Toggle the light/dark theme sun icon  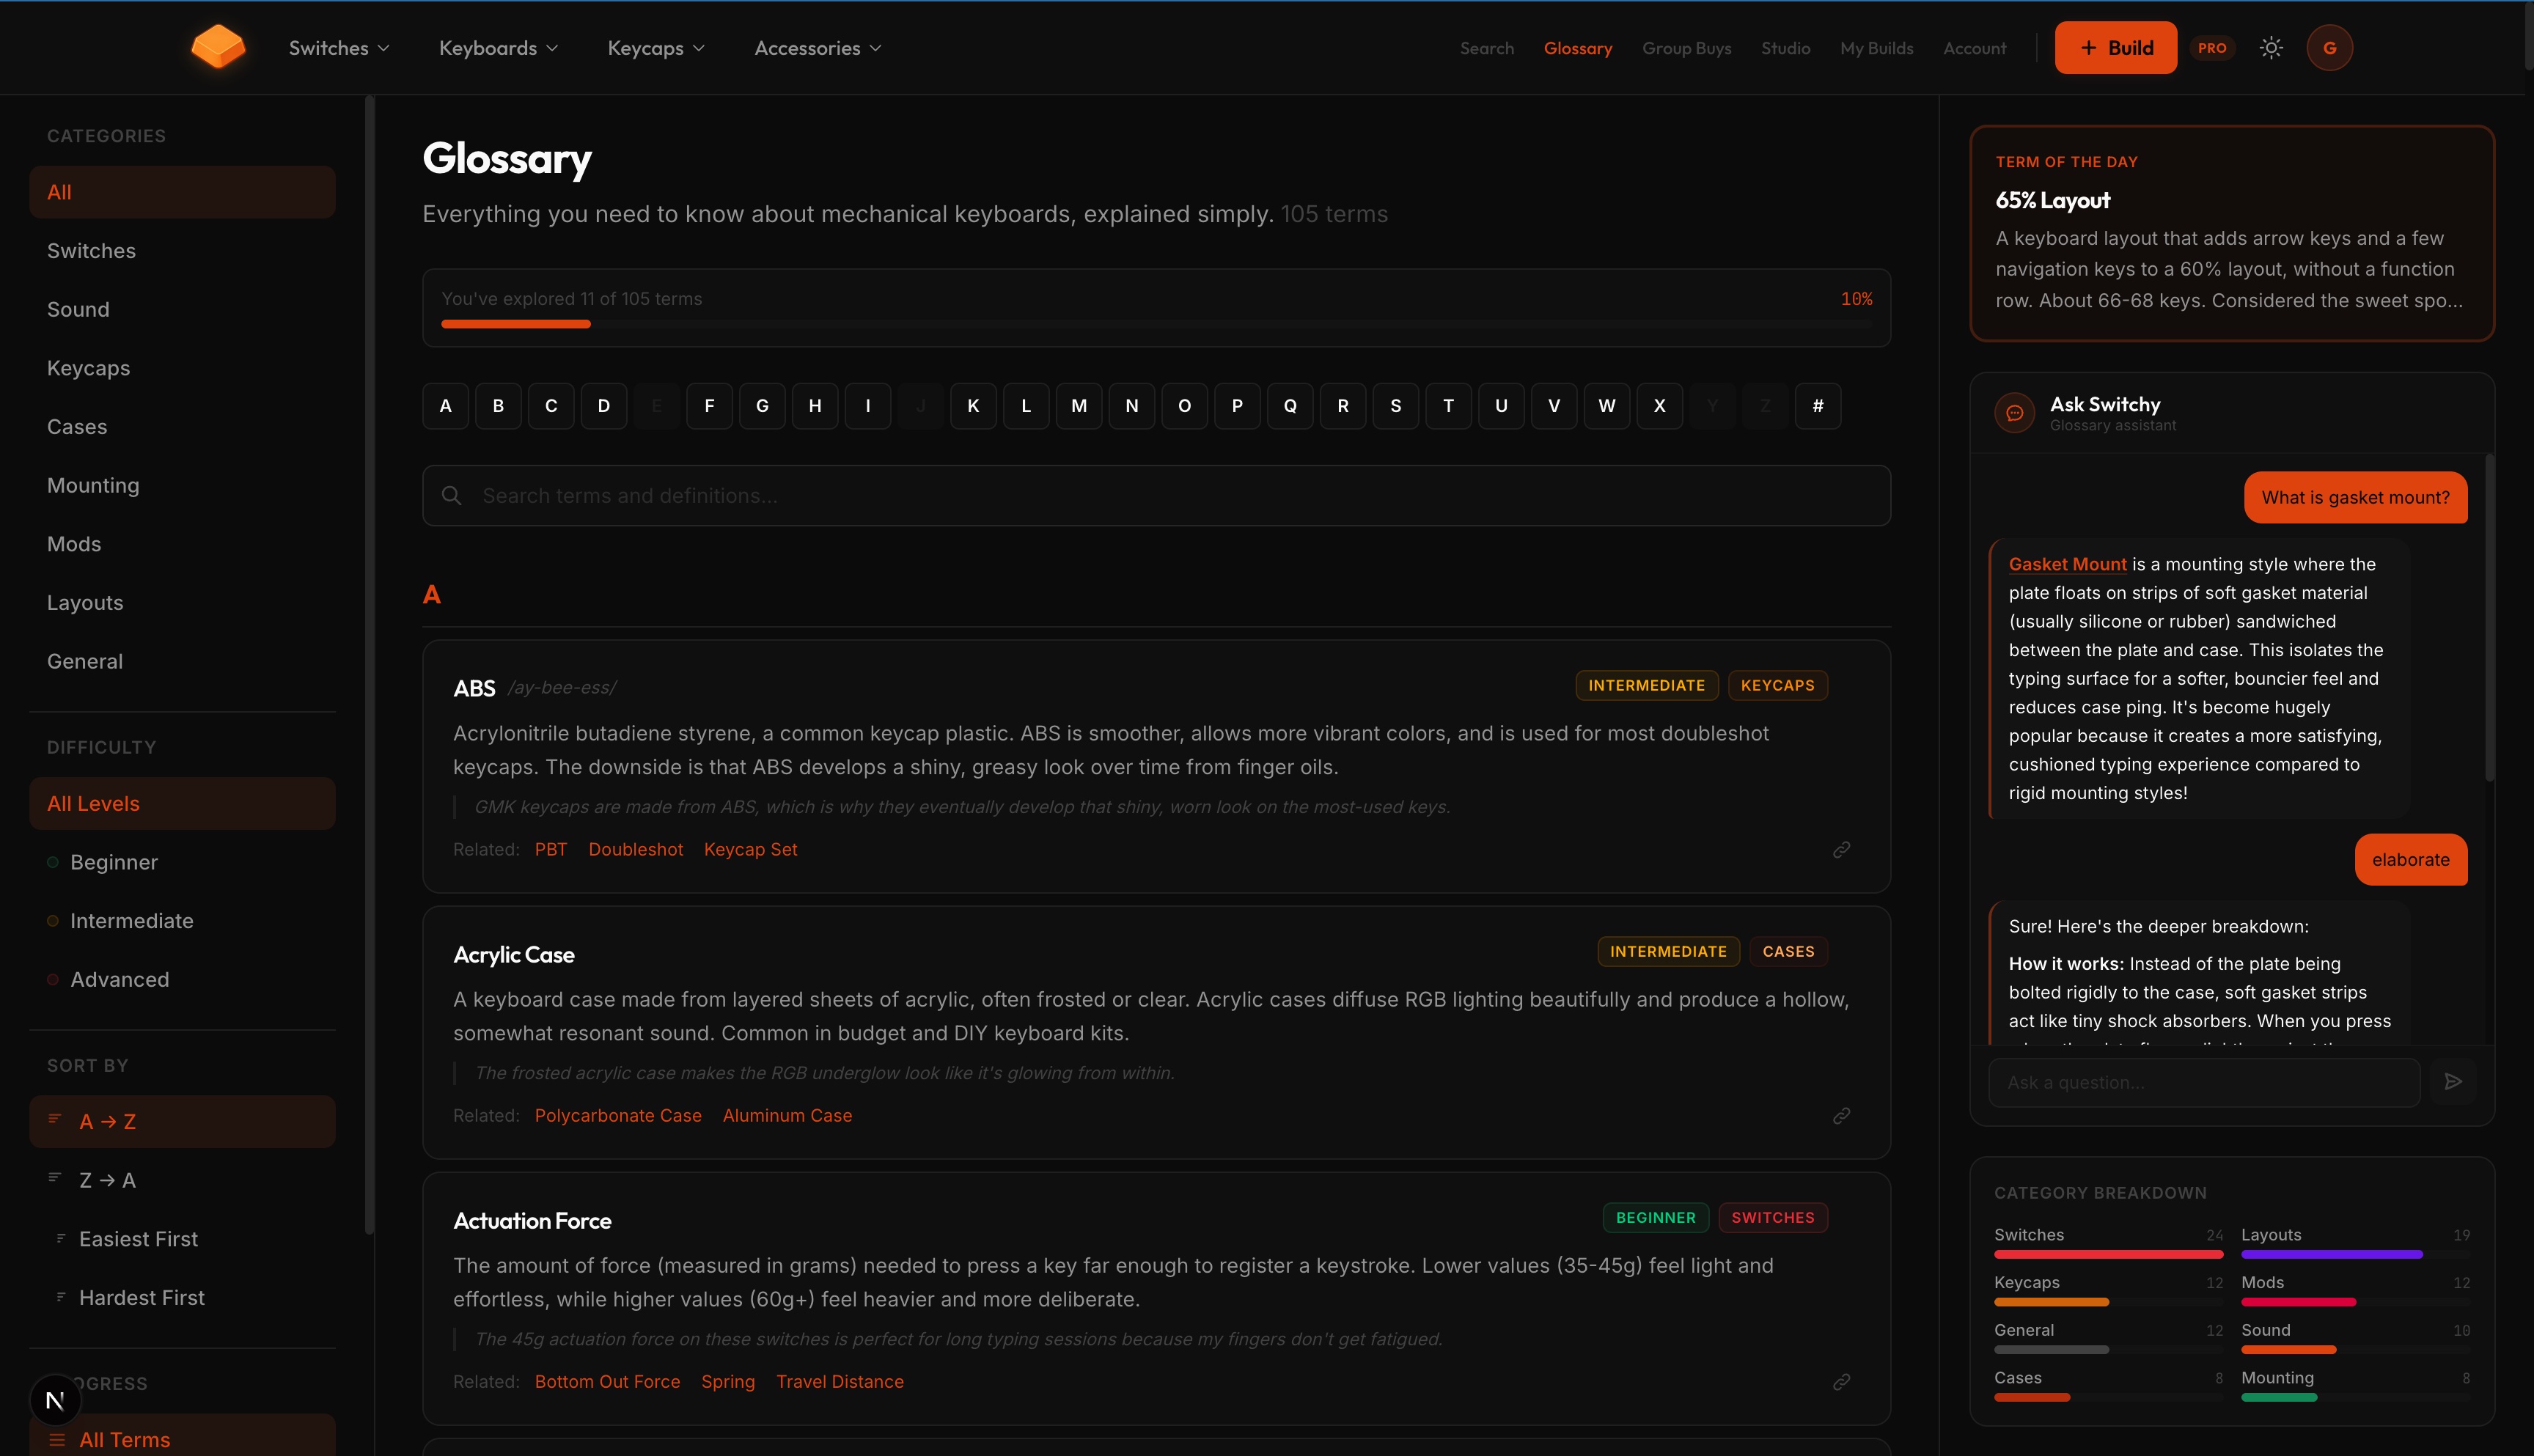coord(2271,48)
